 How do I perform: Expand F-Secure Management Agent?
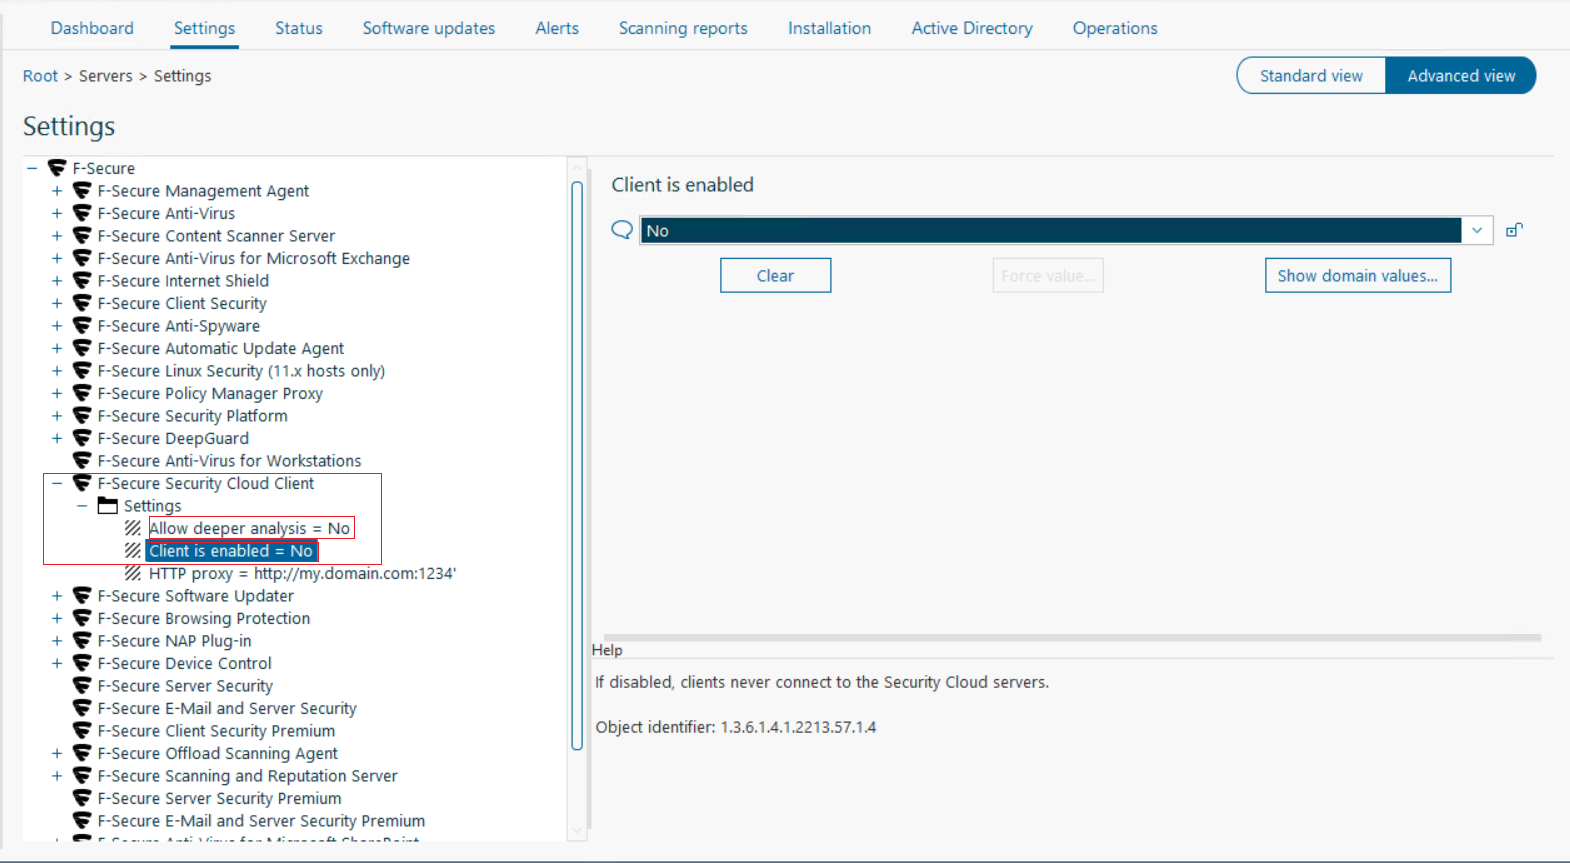[x=57, y=191]
